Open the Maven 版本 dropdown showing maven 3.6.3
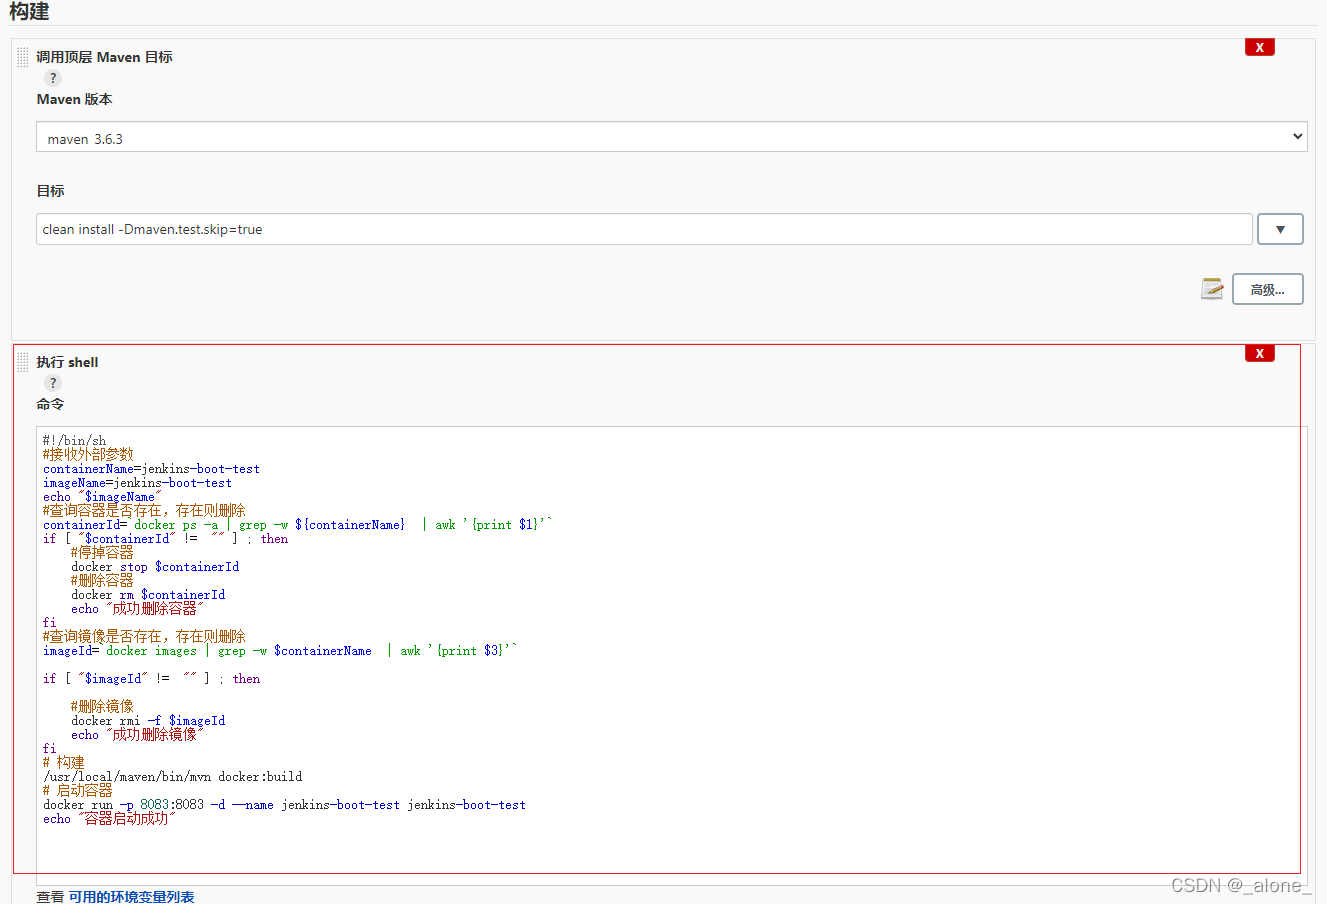The height and width of the screenshot is (904, 1327). [x=671, y=137]
